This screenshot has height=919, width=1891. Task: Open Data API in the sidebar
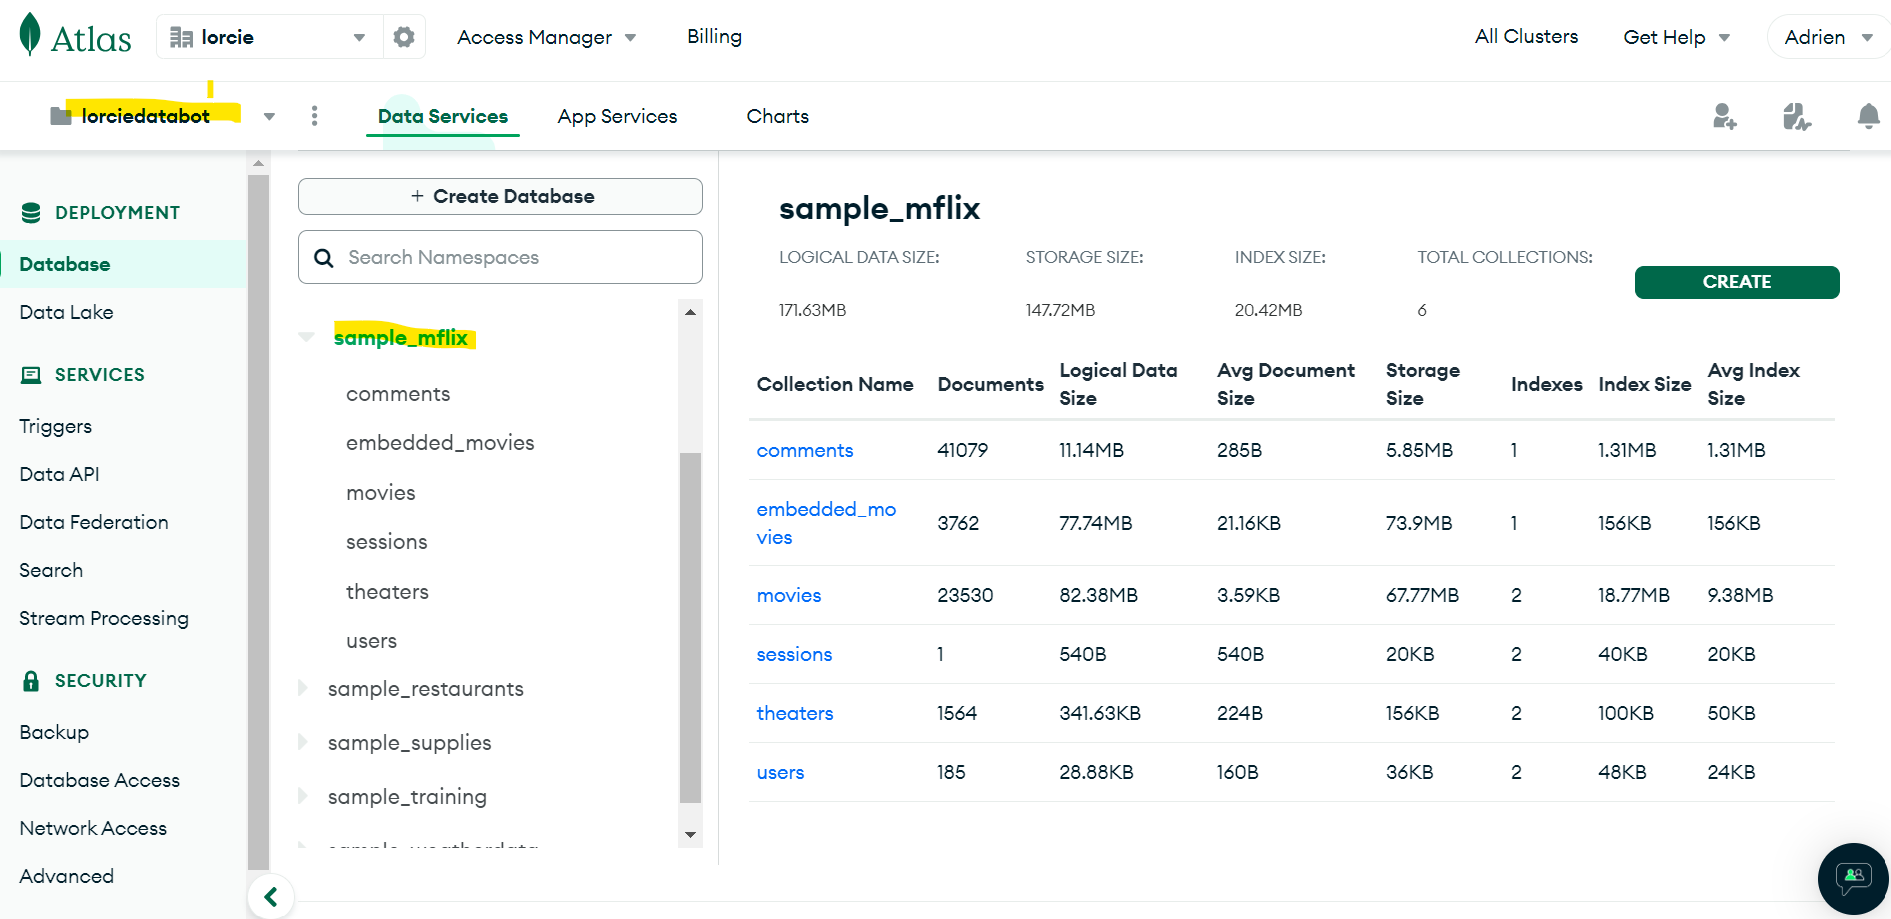point(59,474)
